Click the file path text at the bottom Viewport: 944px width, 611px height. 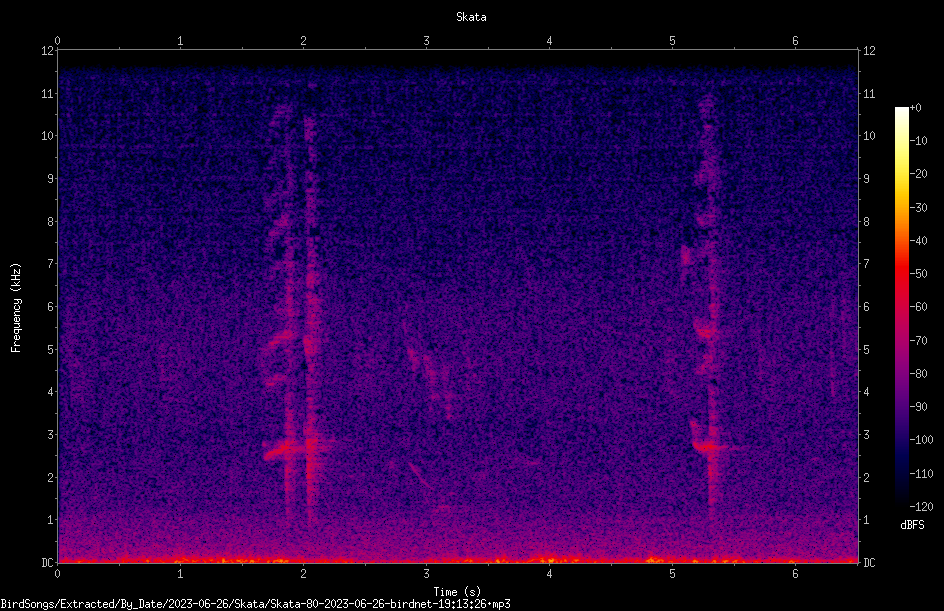point(255,604)
